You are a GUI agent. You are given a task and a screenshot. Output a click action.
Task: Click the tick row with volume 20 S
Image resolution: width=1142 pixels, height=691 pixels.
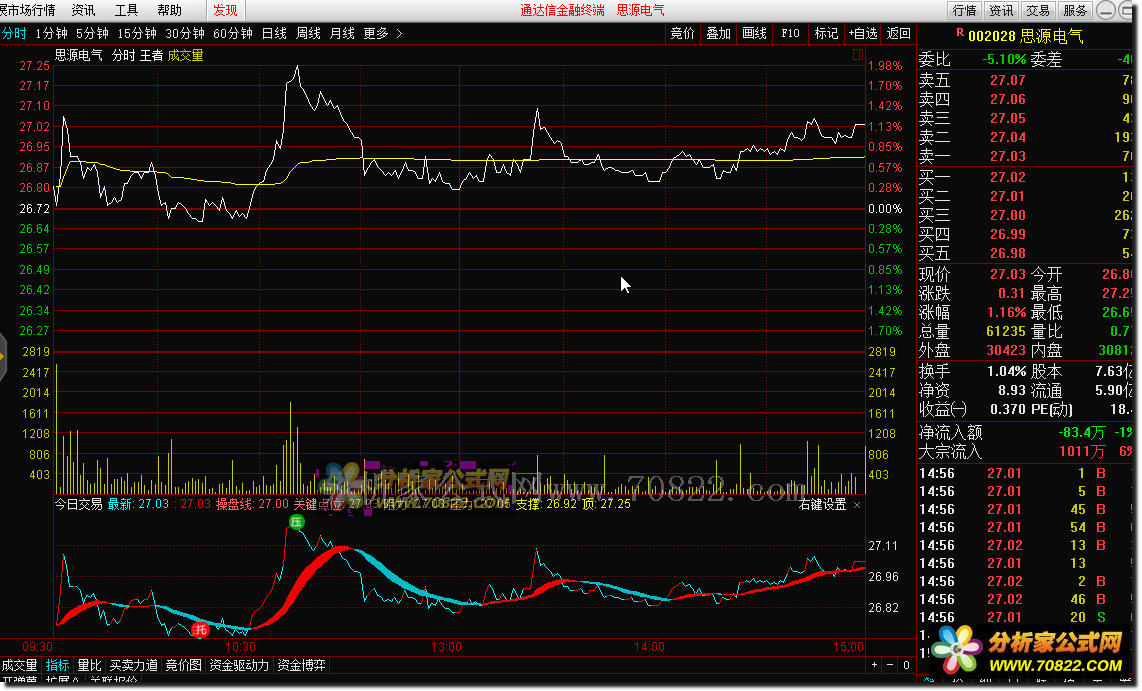(x=1025, y=617)
